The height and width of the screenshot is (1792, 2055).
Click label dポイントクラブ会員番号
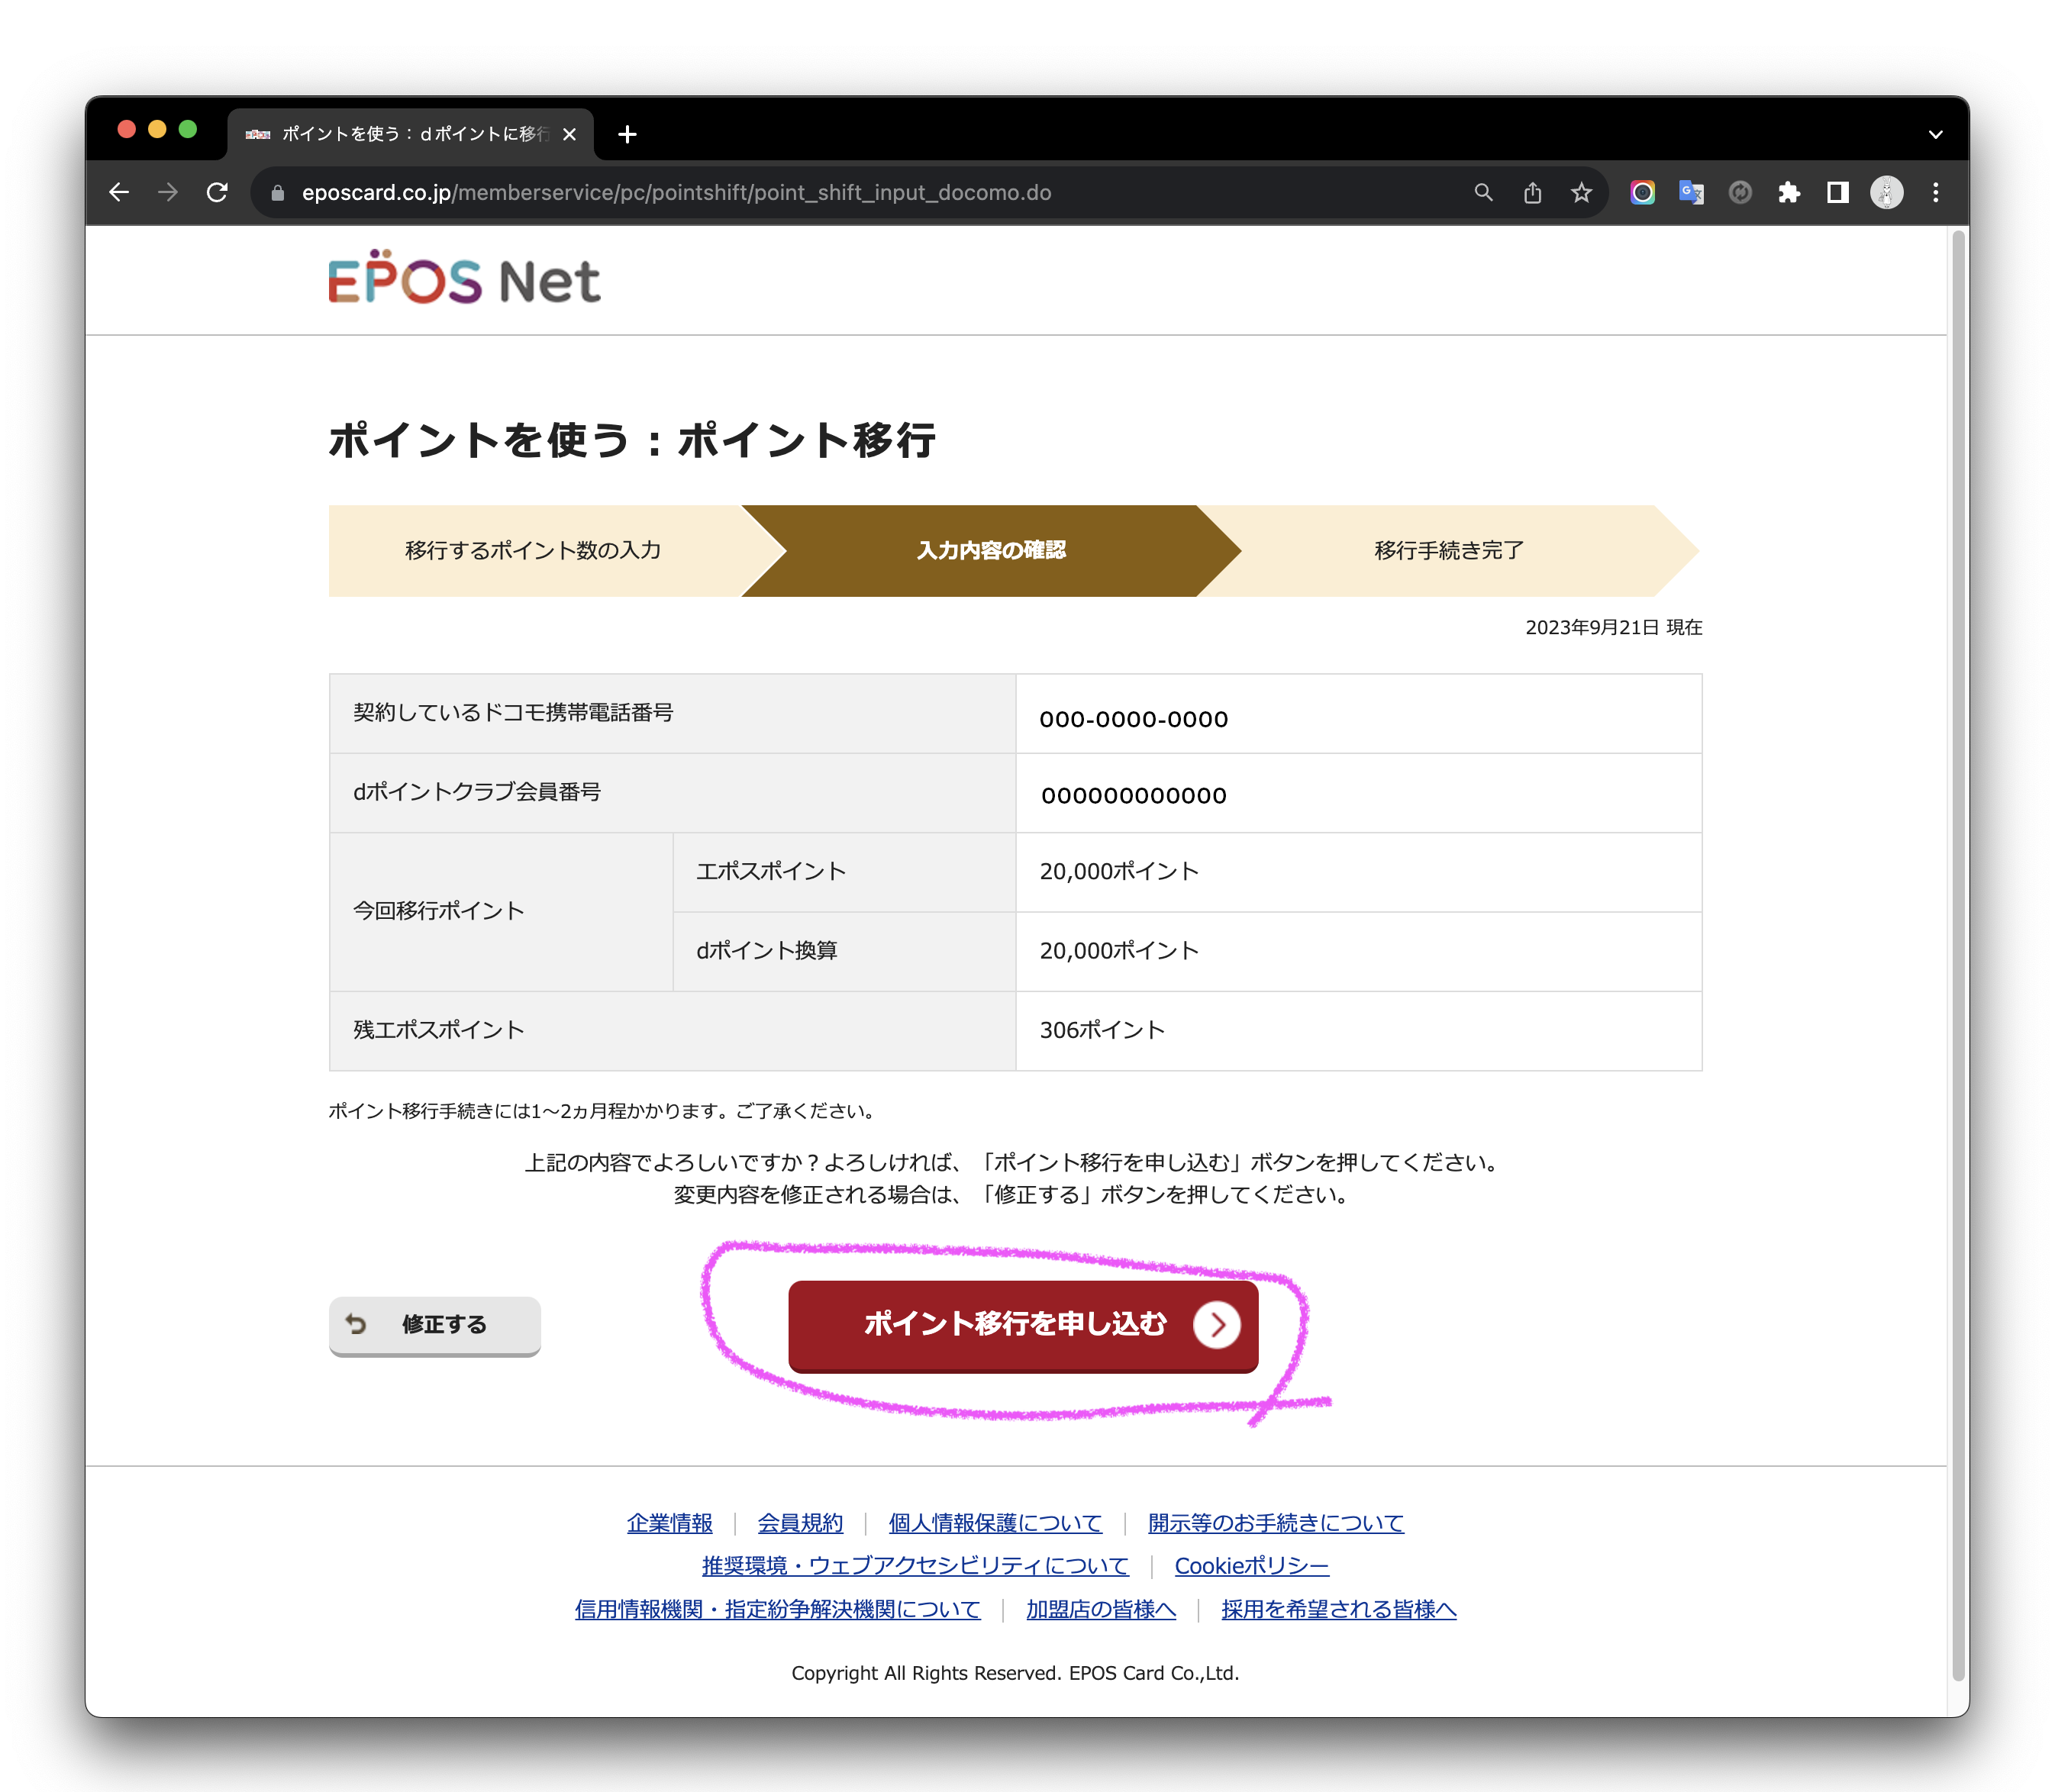point(477,791)
